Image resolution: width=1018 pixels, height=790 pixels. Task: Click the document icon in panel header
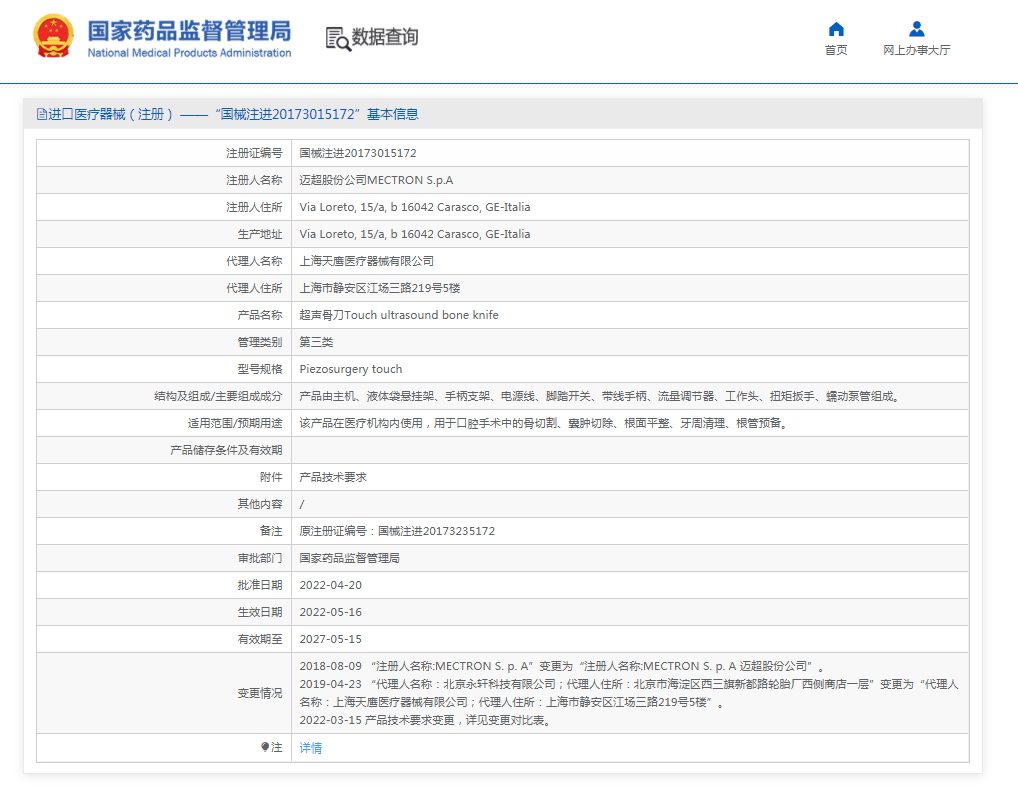(42, 115)
